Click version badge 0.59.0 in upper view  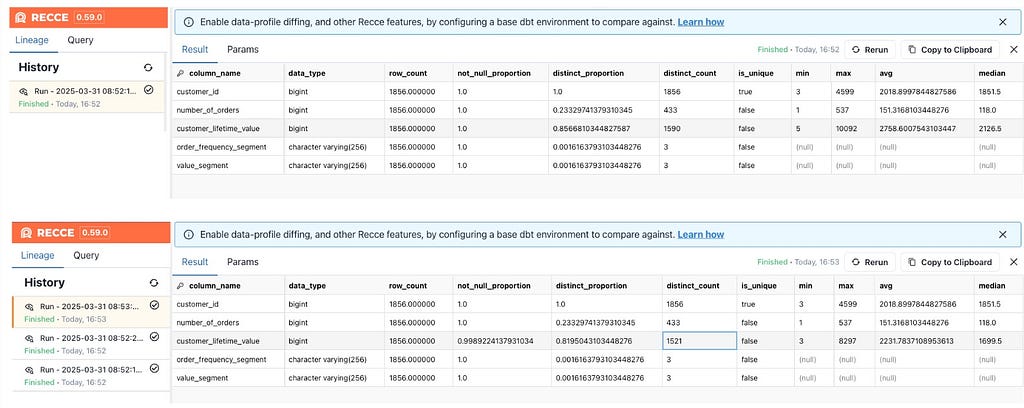[x=91, y=18]
